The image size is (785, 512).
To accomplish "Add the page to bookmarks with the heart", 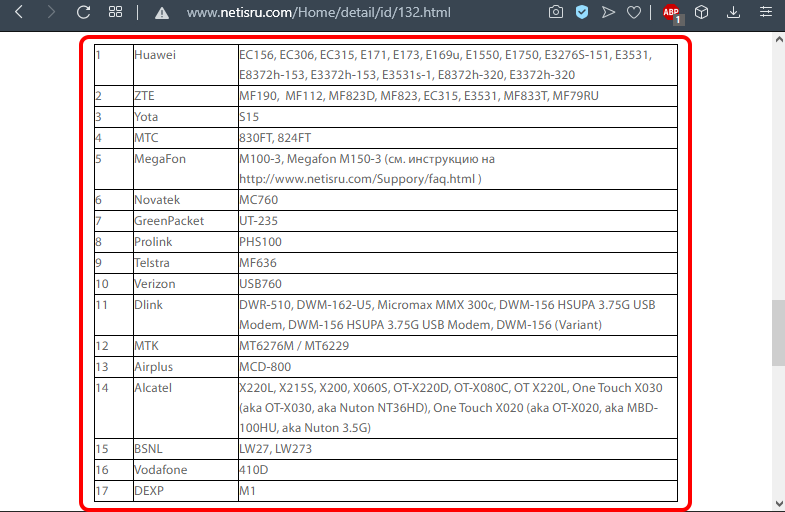I will click(x=634, y=12).
